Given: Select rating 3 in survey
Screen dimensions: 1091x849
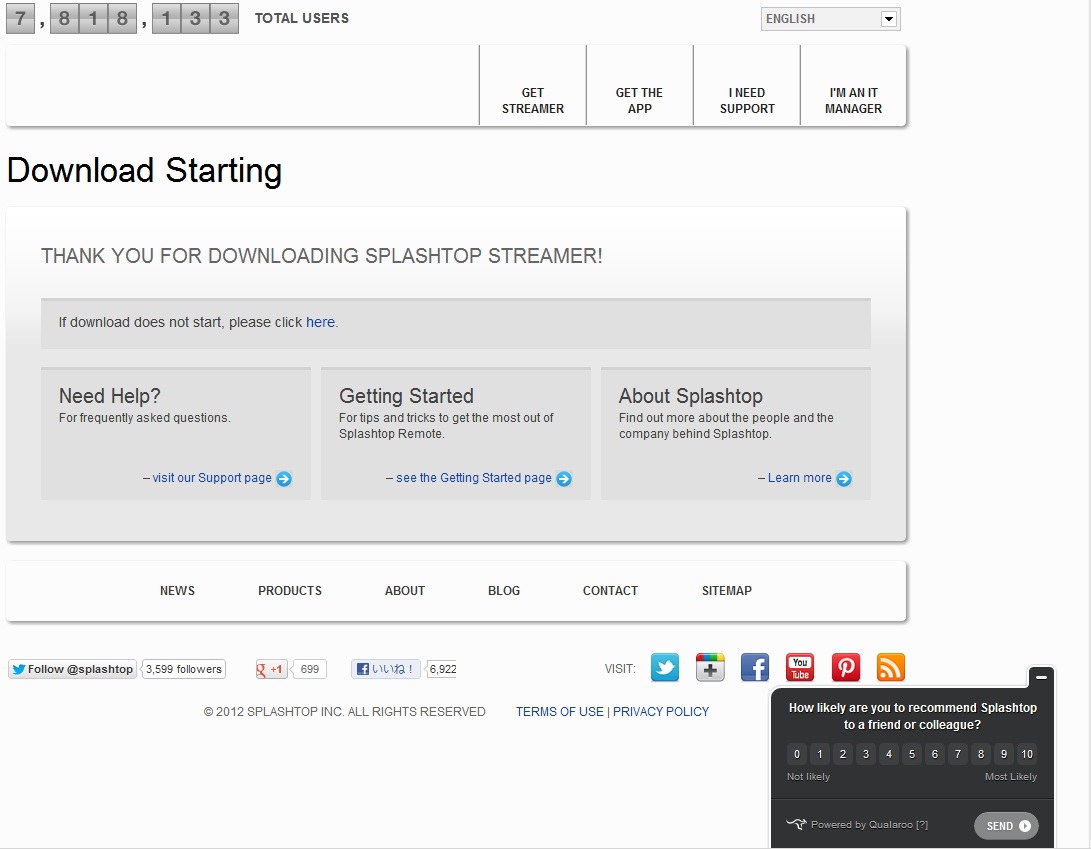Looking at the screenshot, I should coord(866,754).
